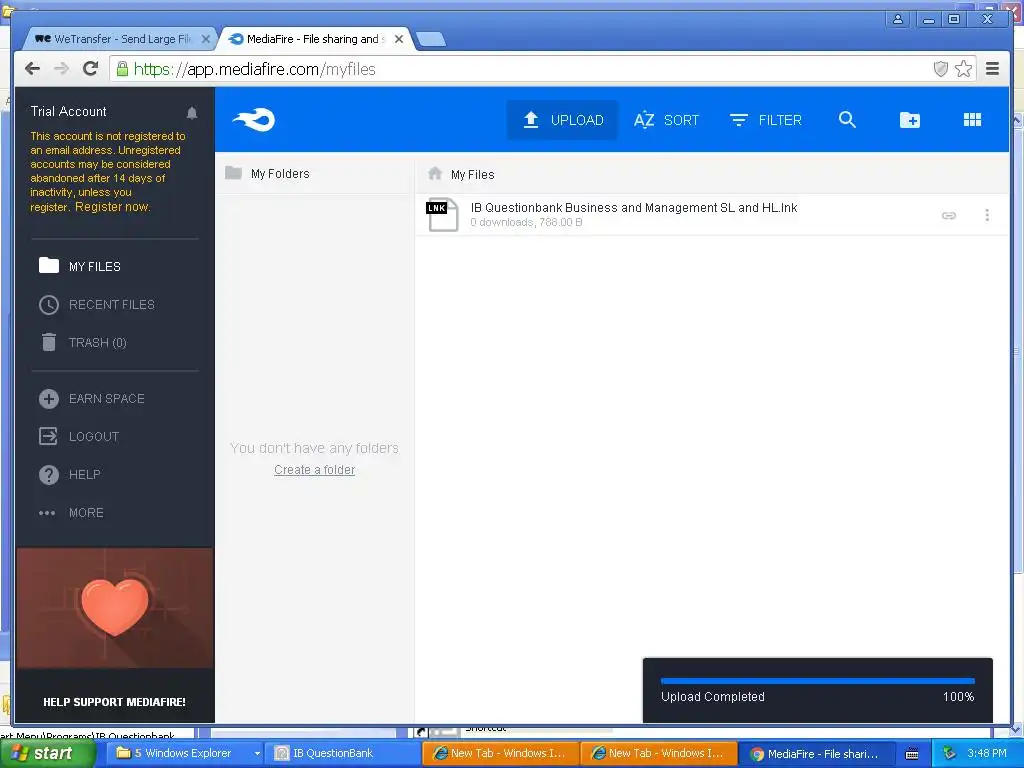Click the notification bell icon
Screen dimensions: 1024x768
(191, 113)
